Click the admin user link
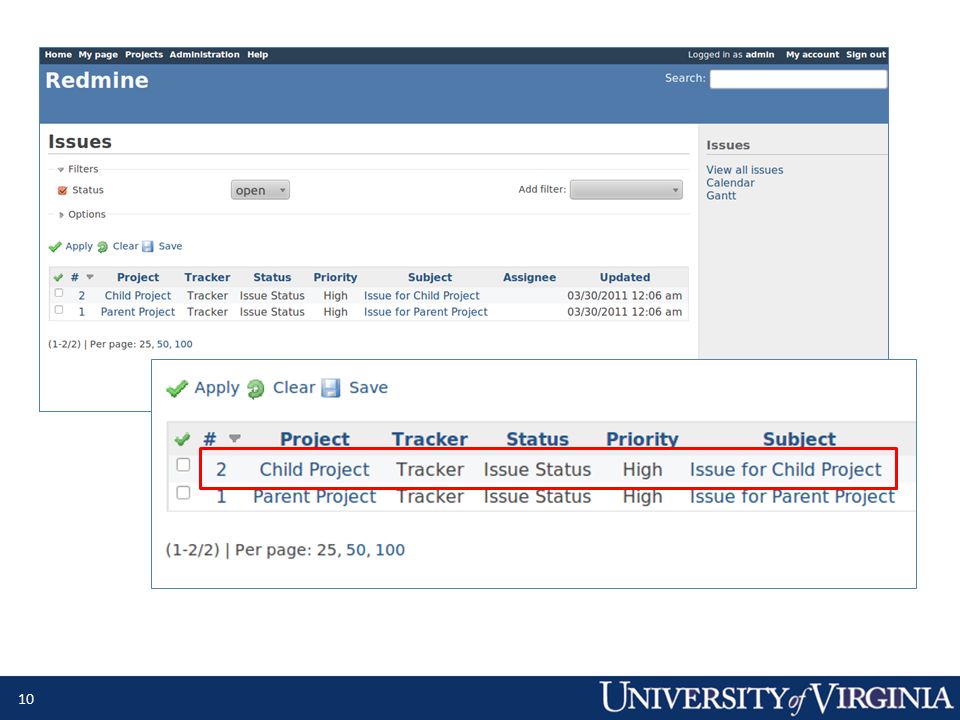 coord(760,54)
